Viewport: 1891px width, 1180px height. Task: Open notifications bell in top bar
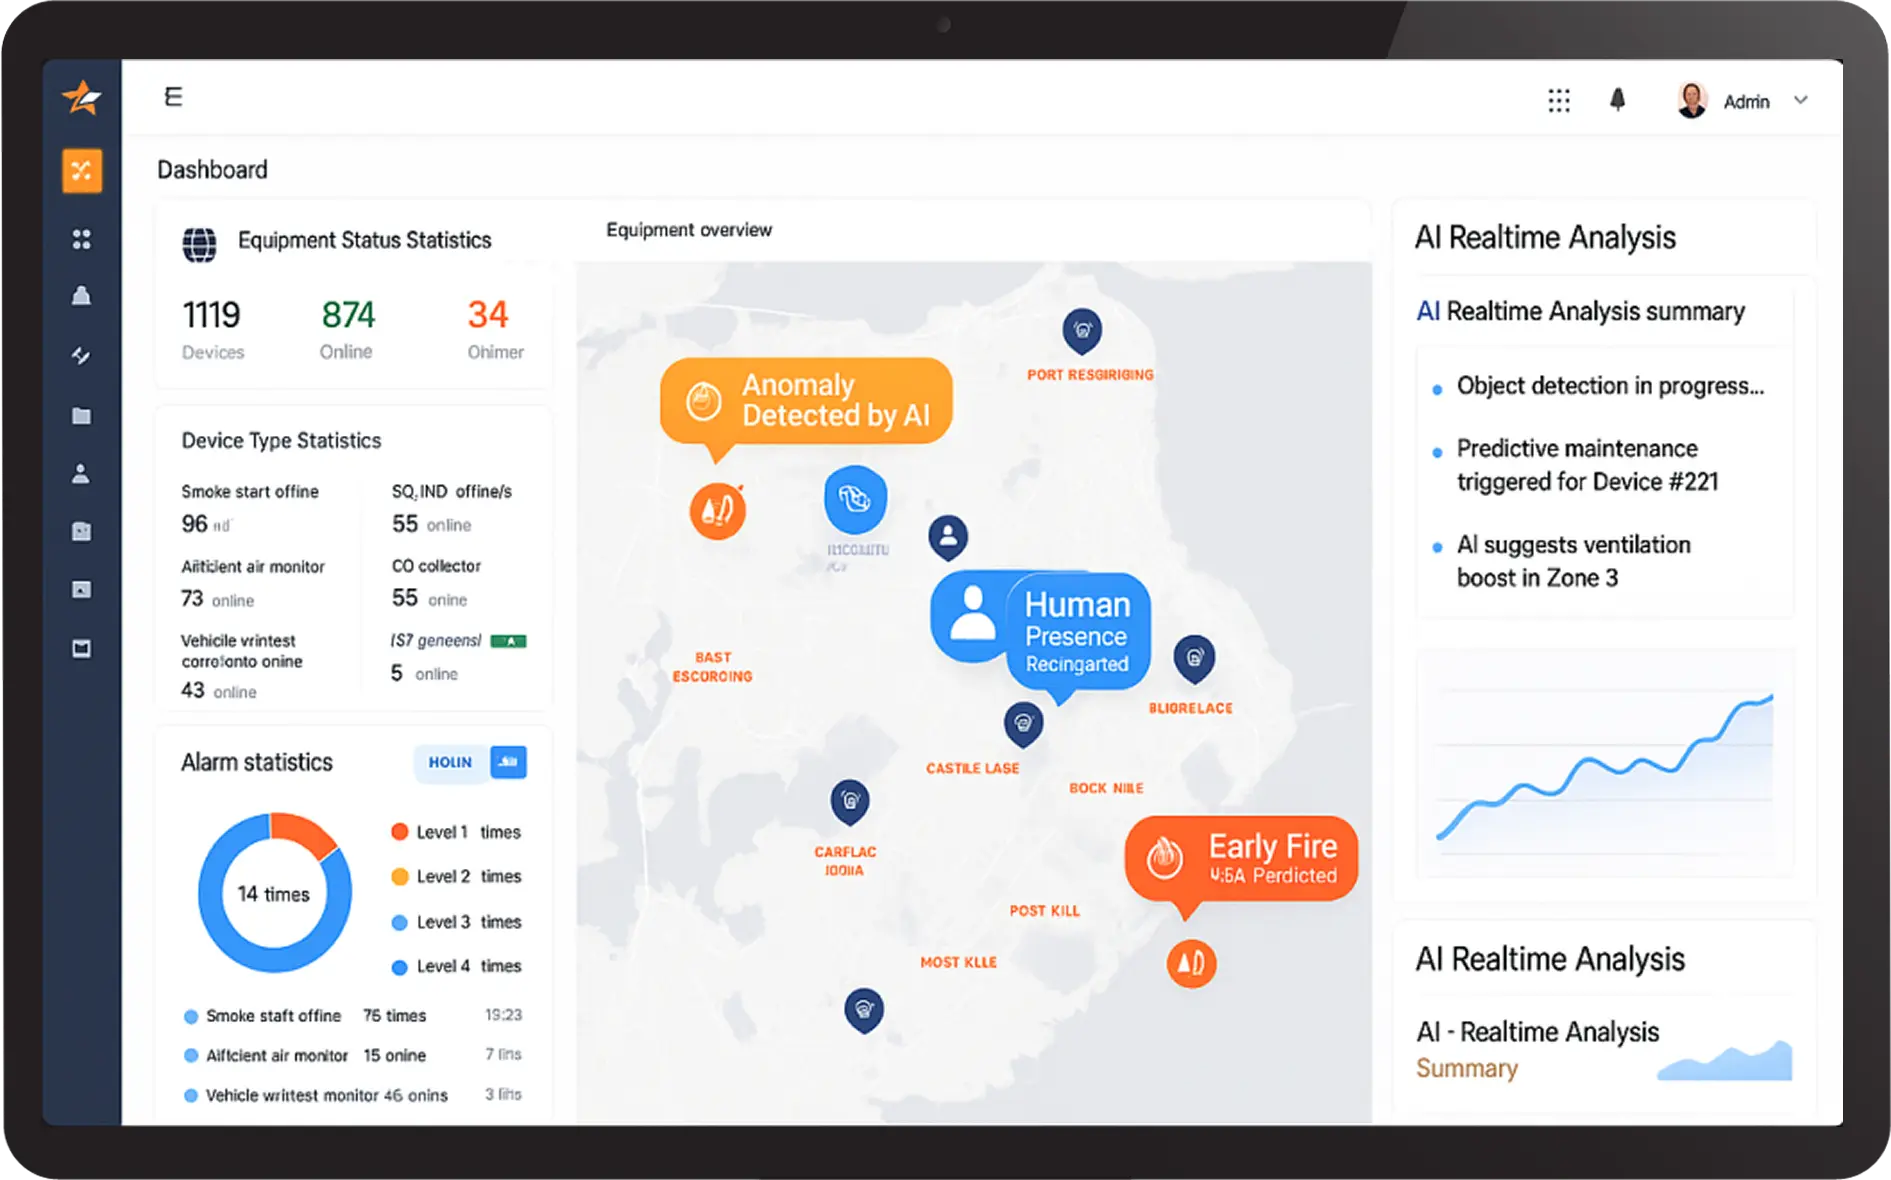click(x=1617, y=100)
